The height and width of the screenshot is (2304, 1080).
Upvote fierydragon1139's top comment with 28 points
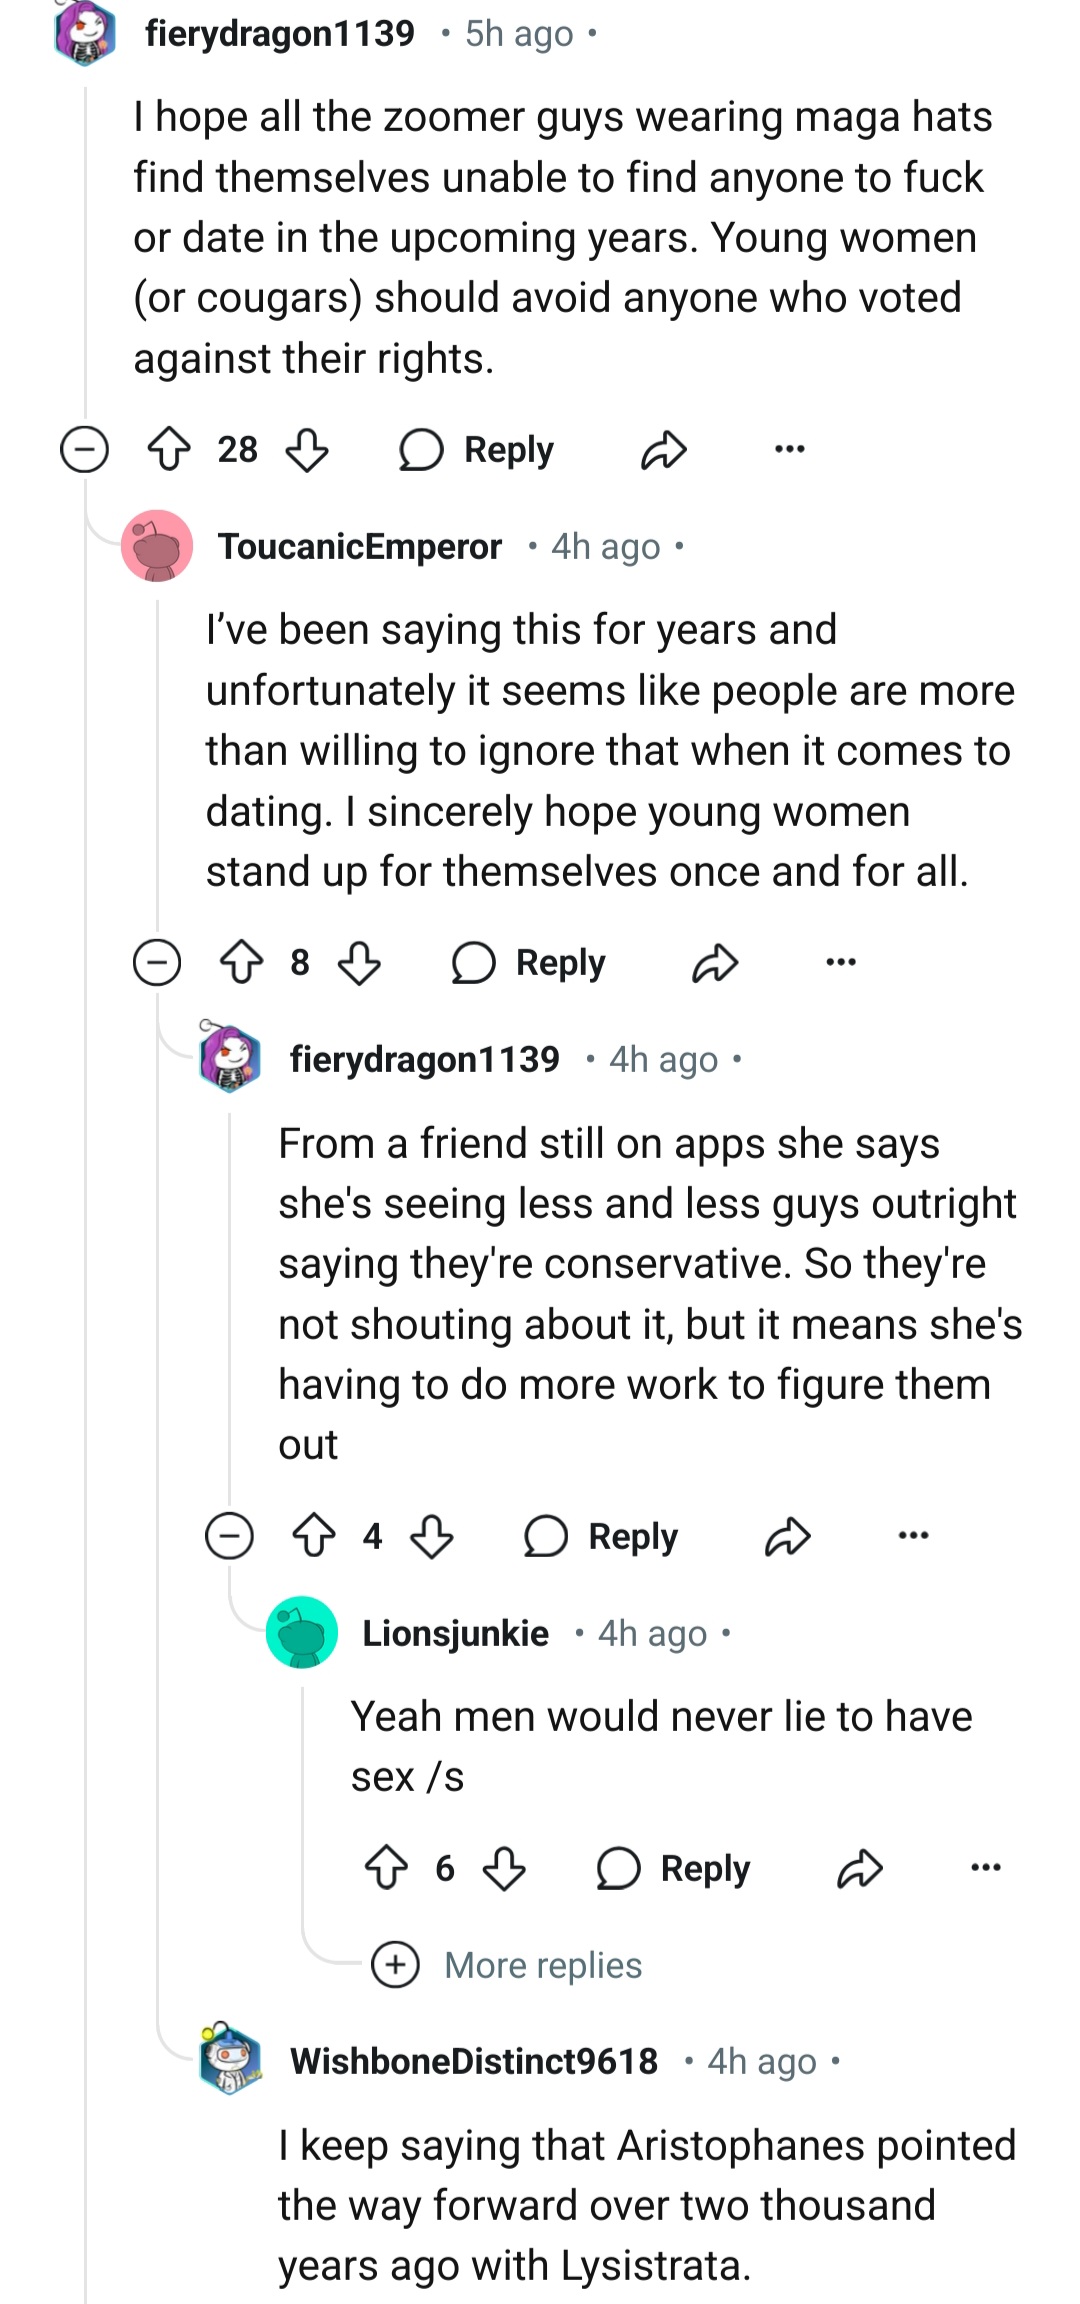pyautogui.click(x=169, y=450)
